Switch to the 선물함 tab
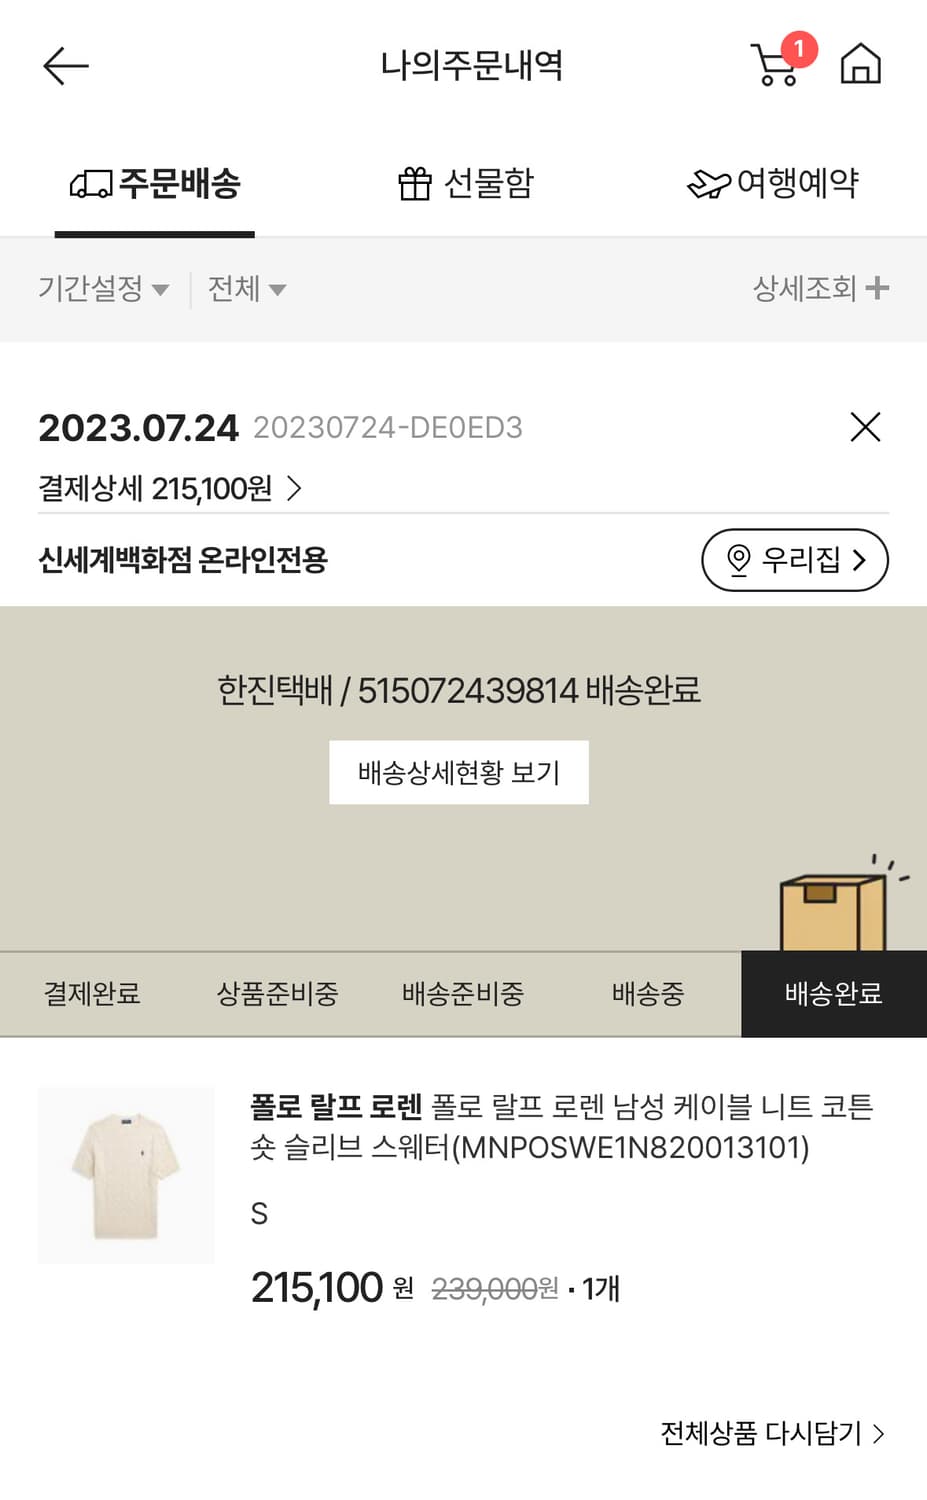The image size is (927, 1500). tap(465, 184)
